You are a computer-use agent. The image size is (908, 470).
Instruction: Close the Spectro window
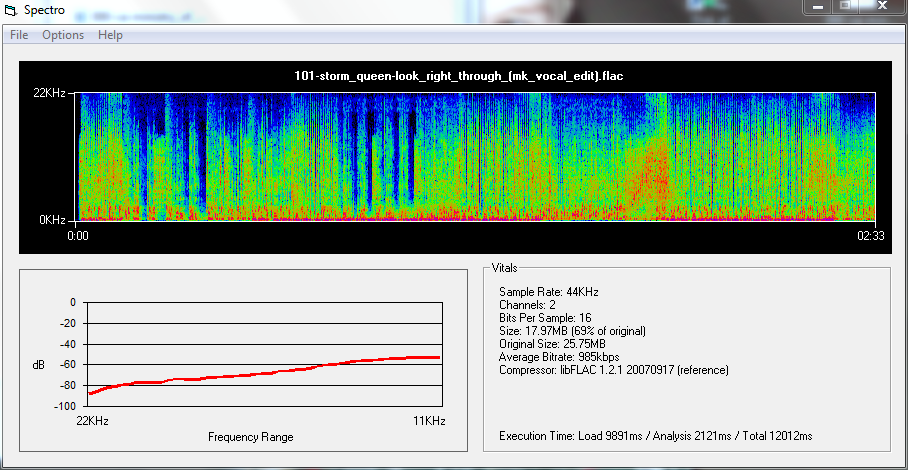click(883, 8)
